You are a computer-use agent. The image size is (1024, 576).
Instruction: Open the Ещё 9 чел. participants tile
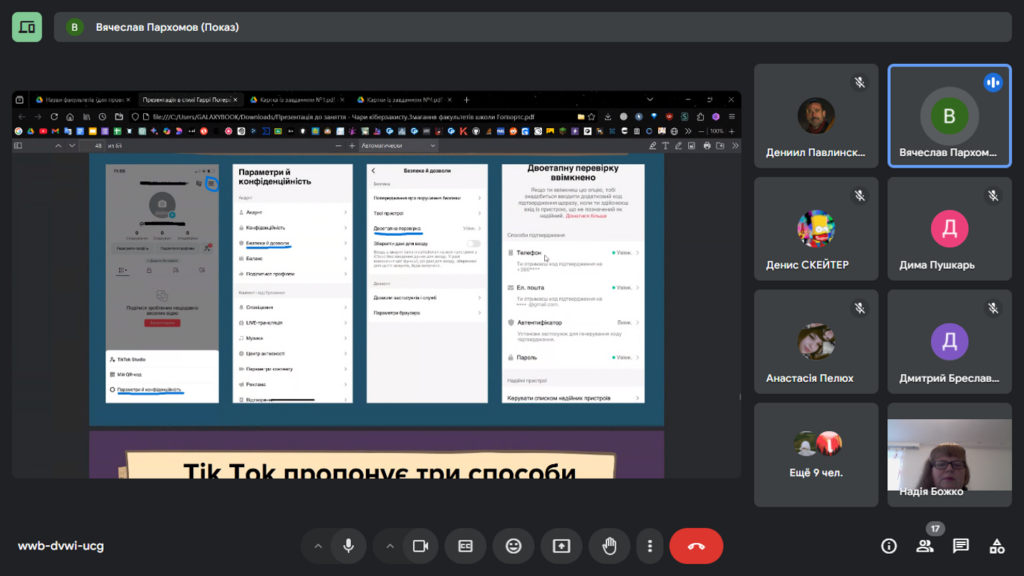816,455
